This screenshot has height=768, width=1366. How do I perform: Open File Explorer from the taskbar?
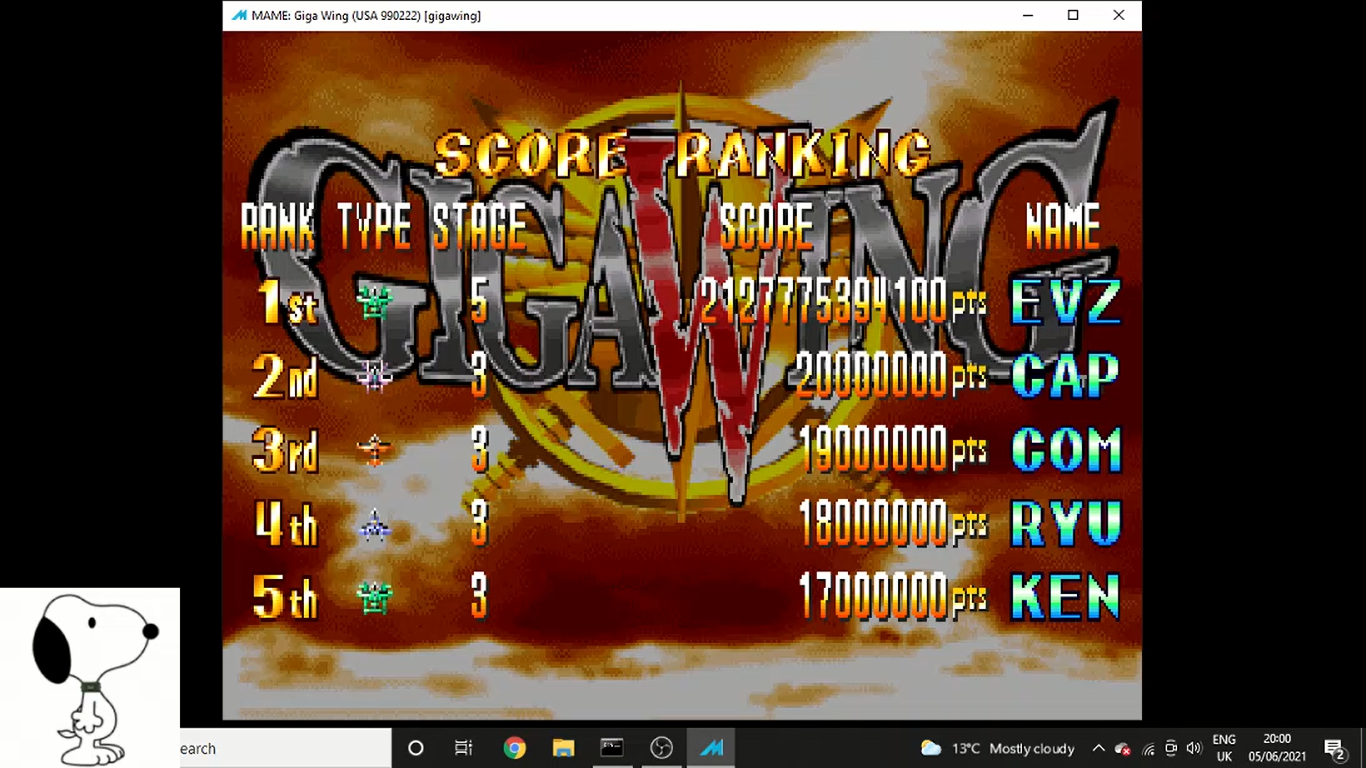[563, 748]
